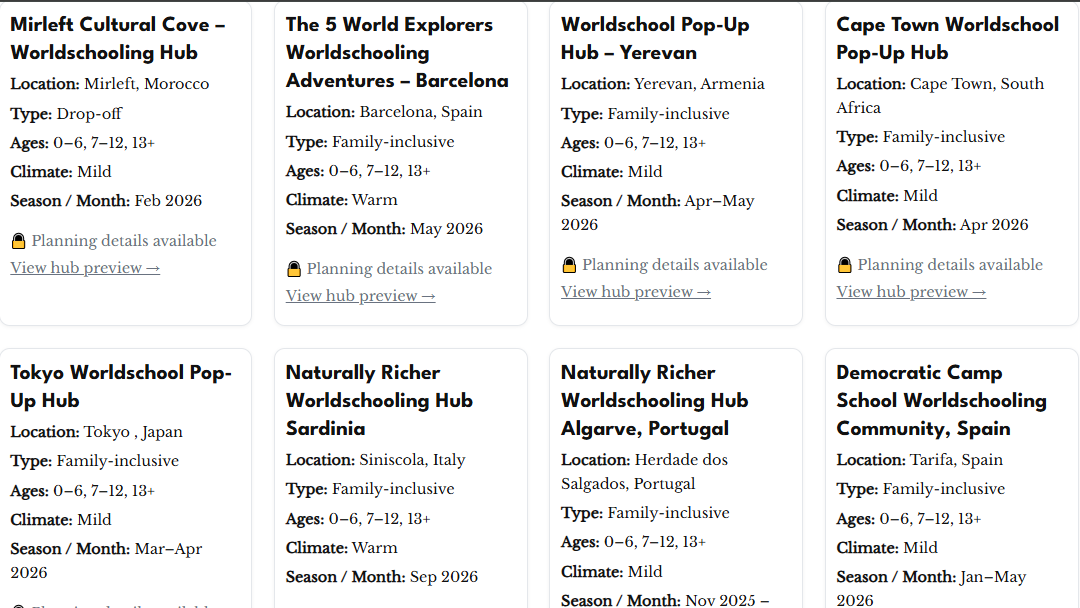1080x608 pixels.
Task: Open the Mirleft hub preview link
Action: click(x=84, y=267)
